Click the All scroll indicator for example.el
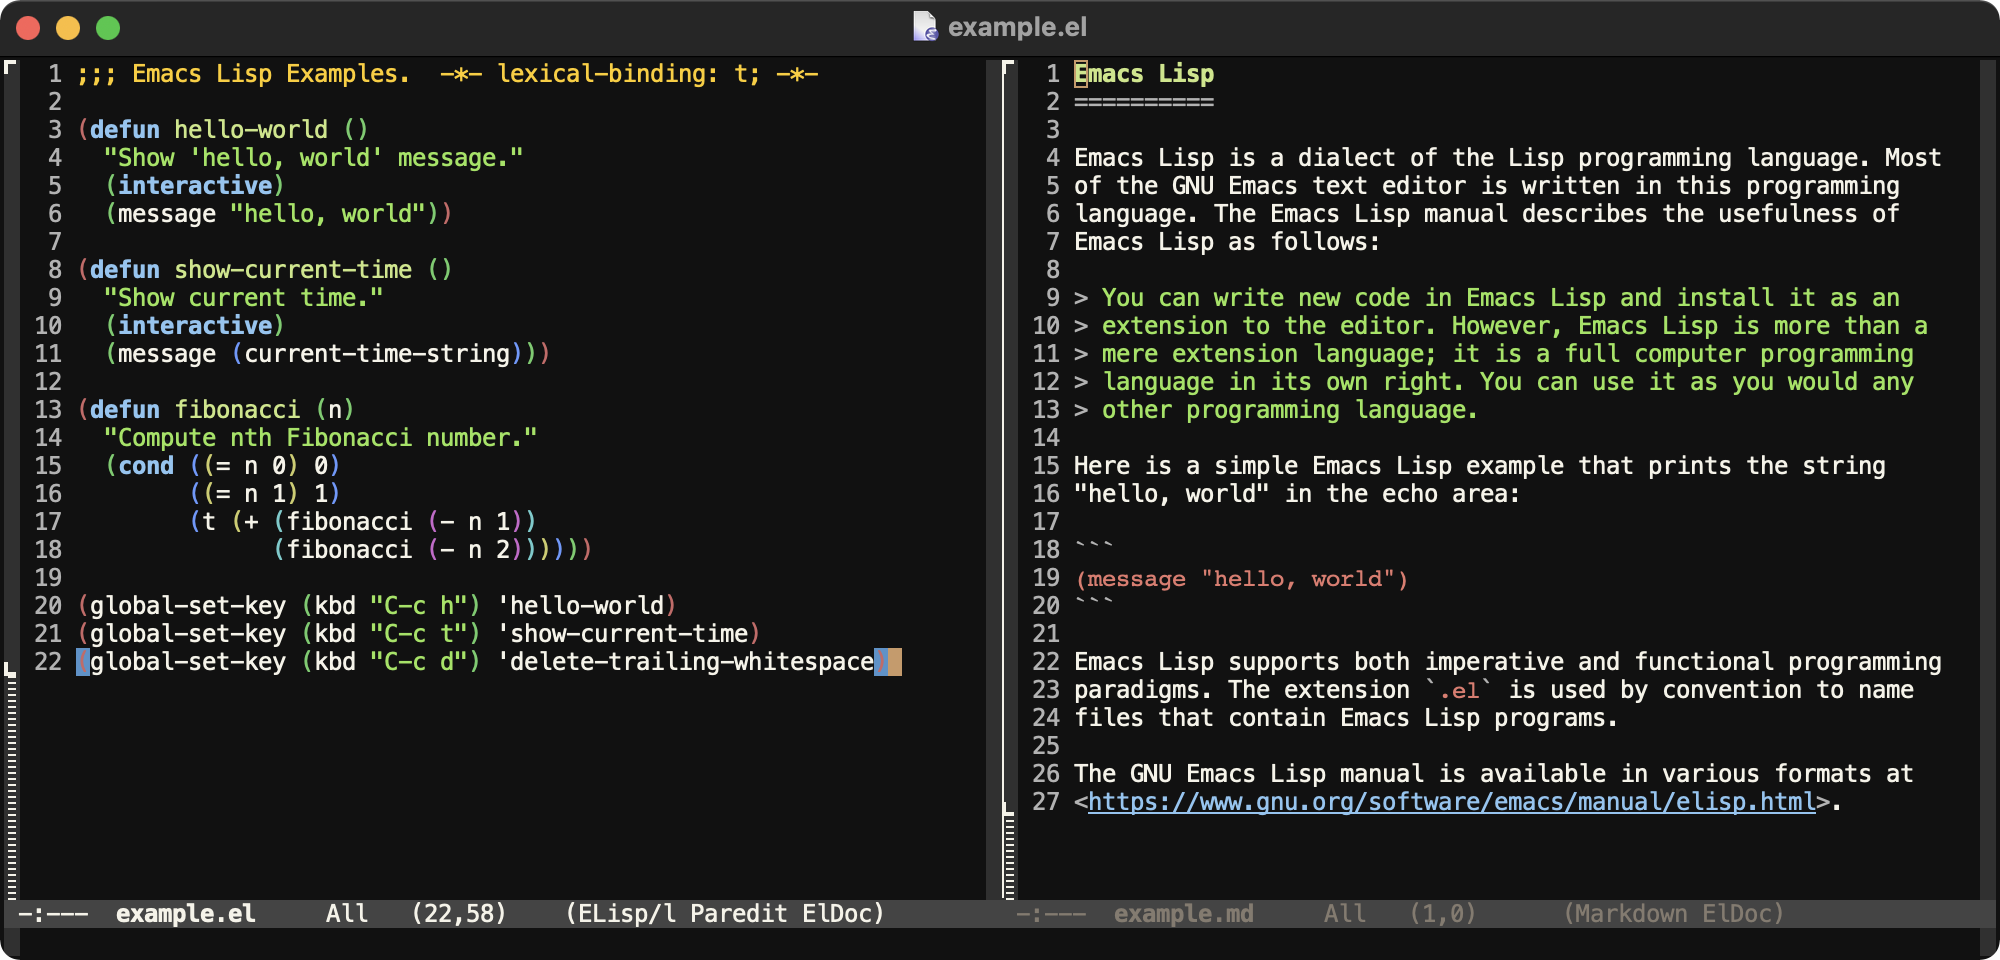 coord(346,913)
